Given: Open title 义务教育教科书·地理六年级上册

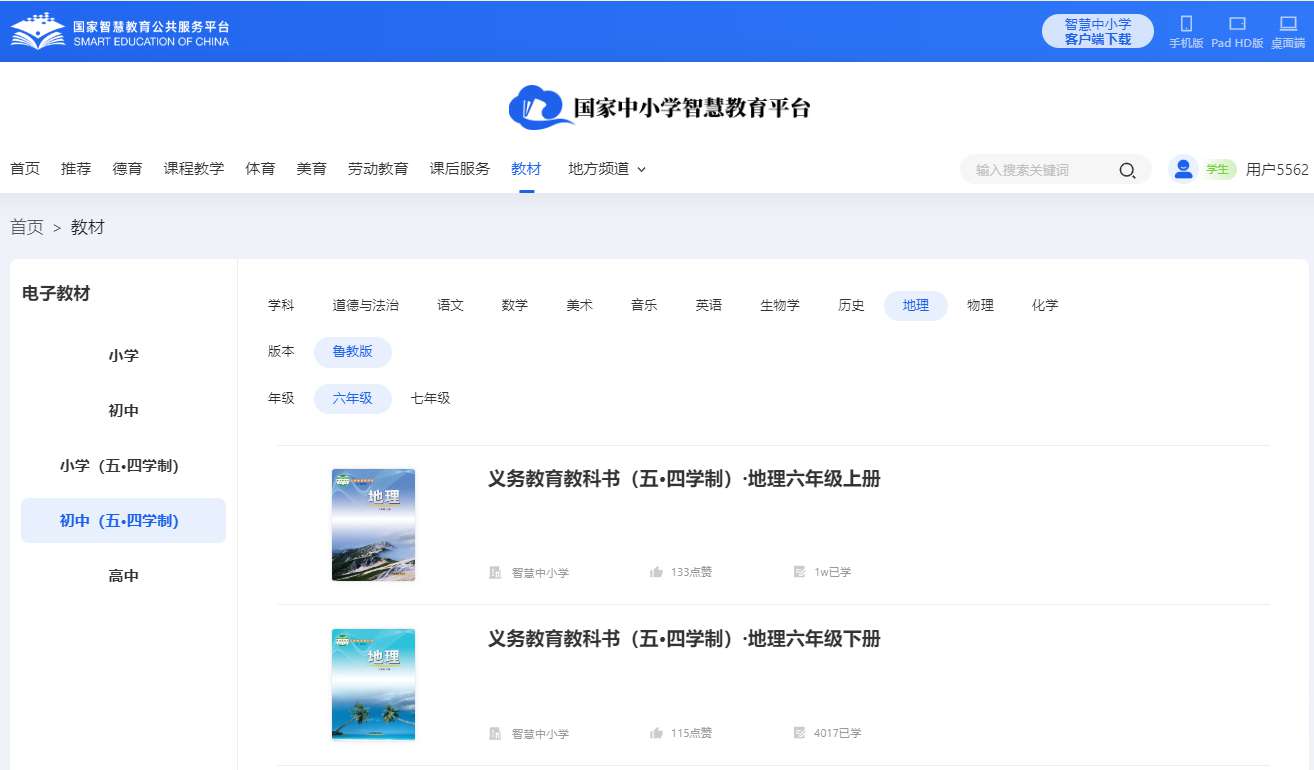Looking at the screenshot, I should point(684,479).
